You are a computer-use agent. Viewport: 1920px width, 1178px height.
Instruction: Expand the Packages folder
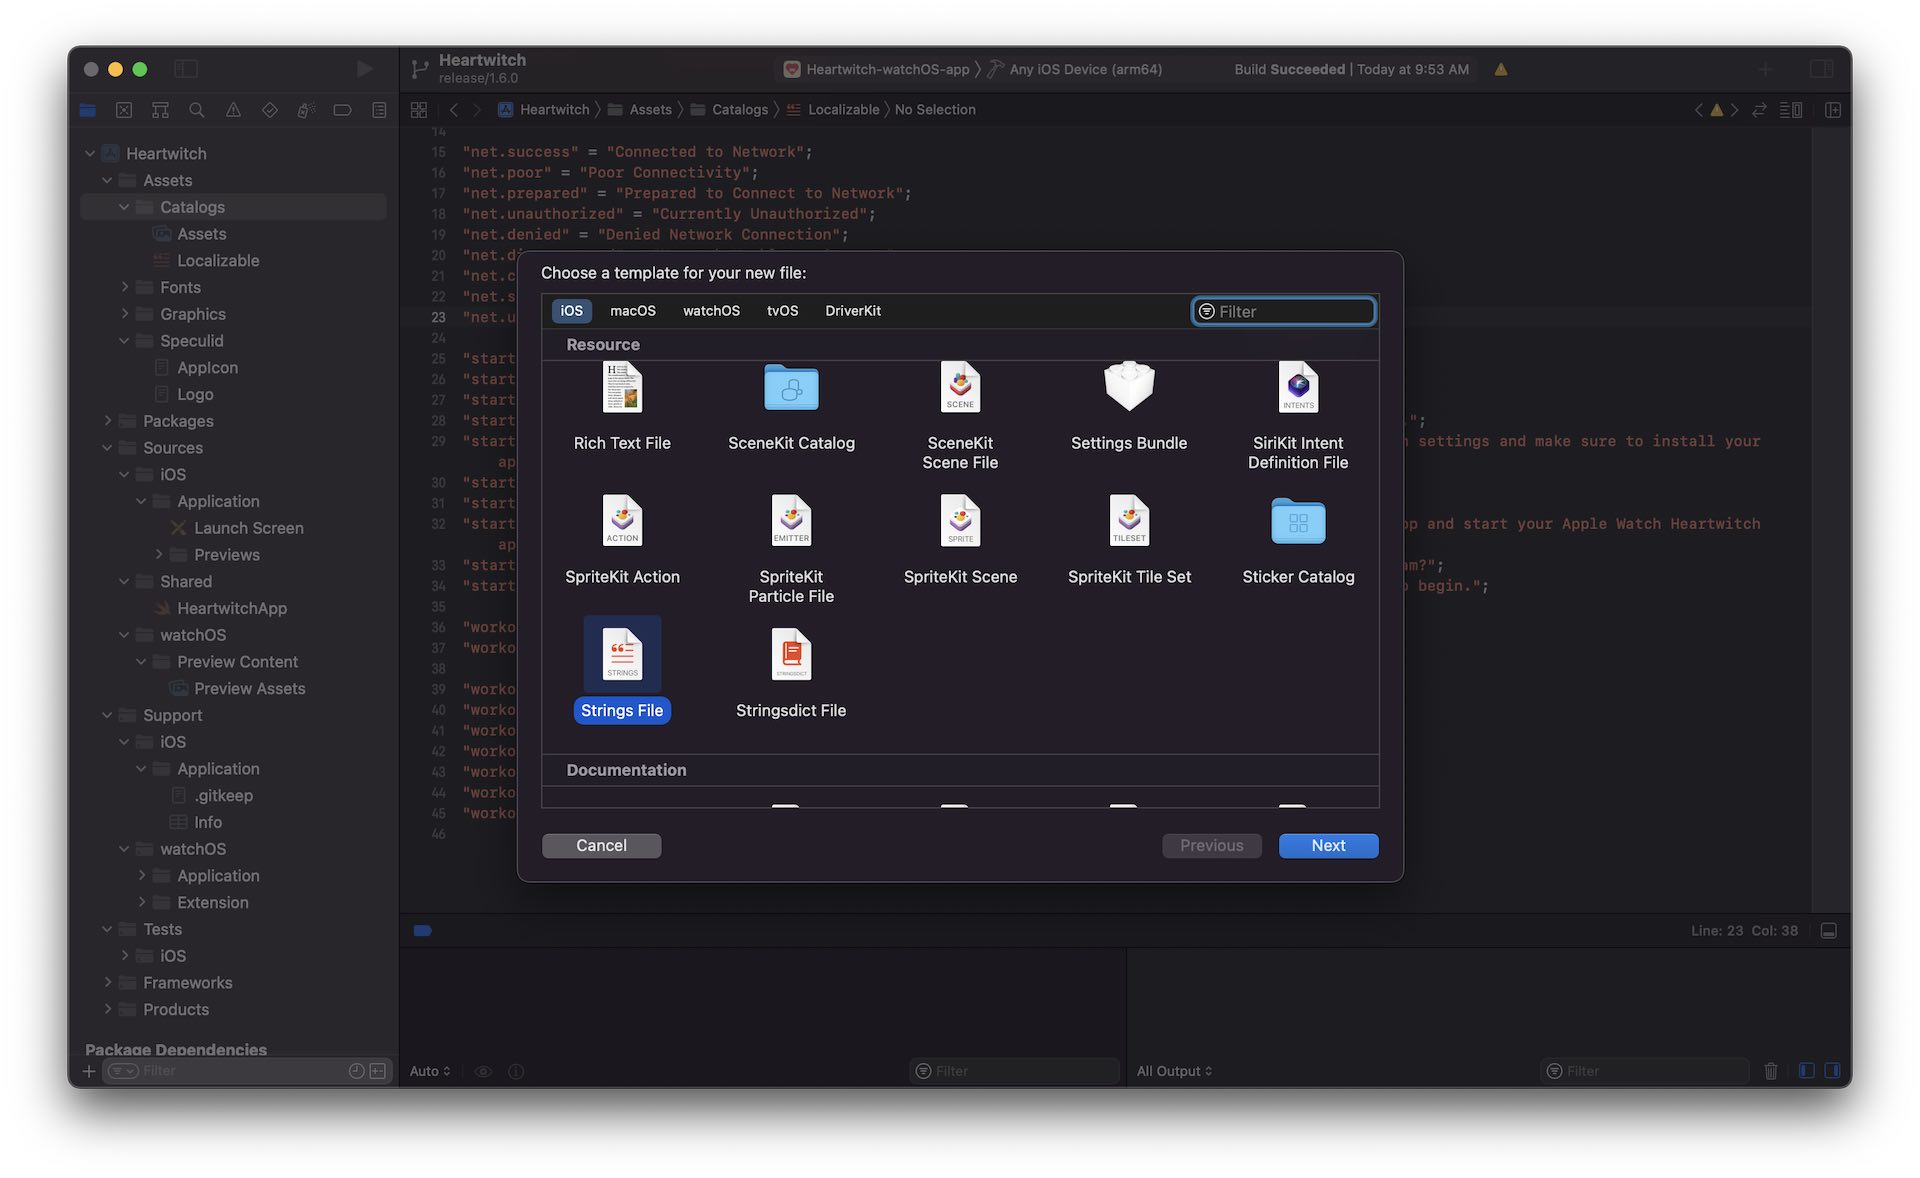click(107, 421)
